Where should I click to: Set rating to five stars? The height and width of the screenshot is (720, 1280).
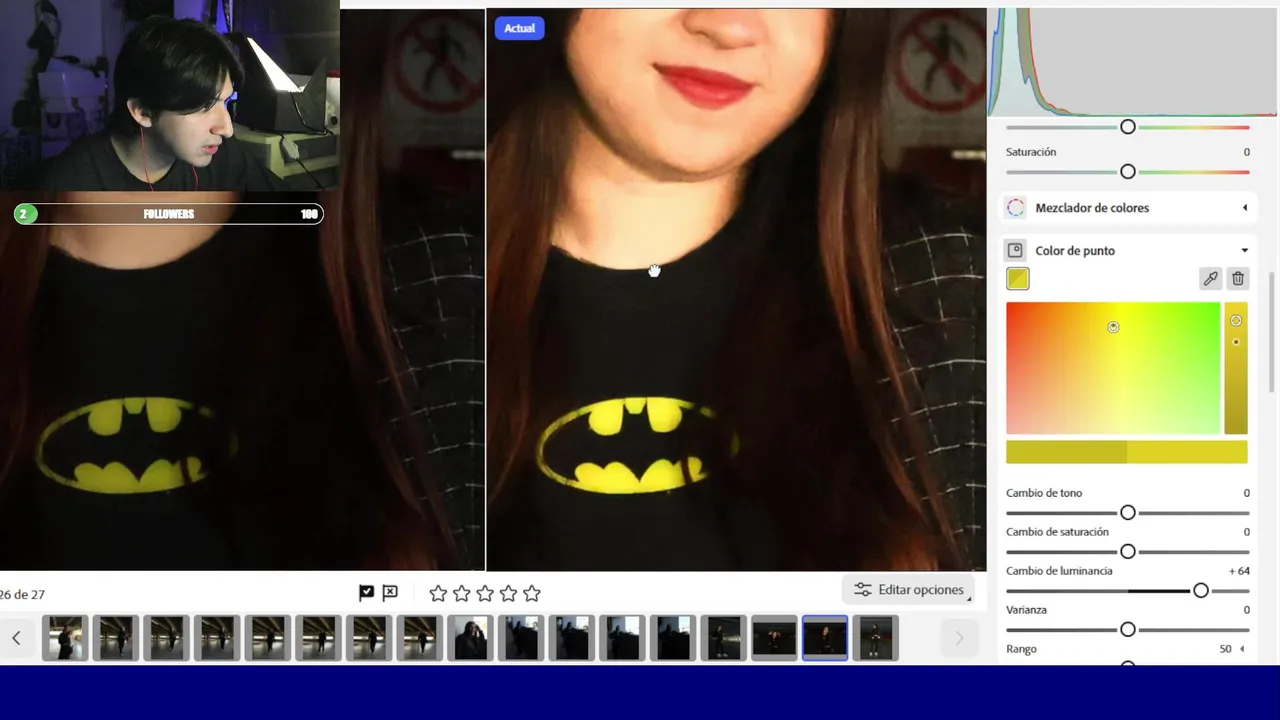531,593
